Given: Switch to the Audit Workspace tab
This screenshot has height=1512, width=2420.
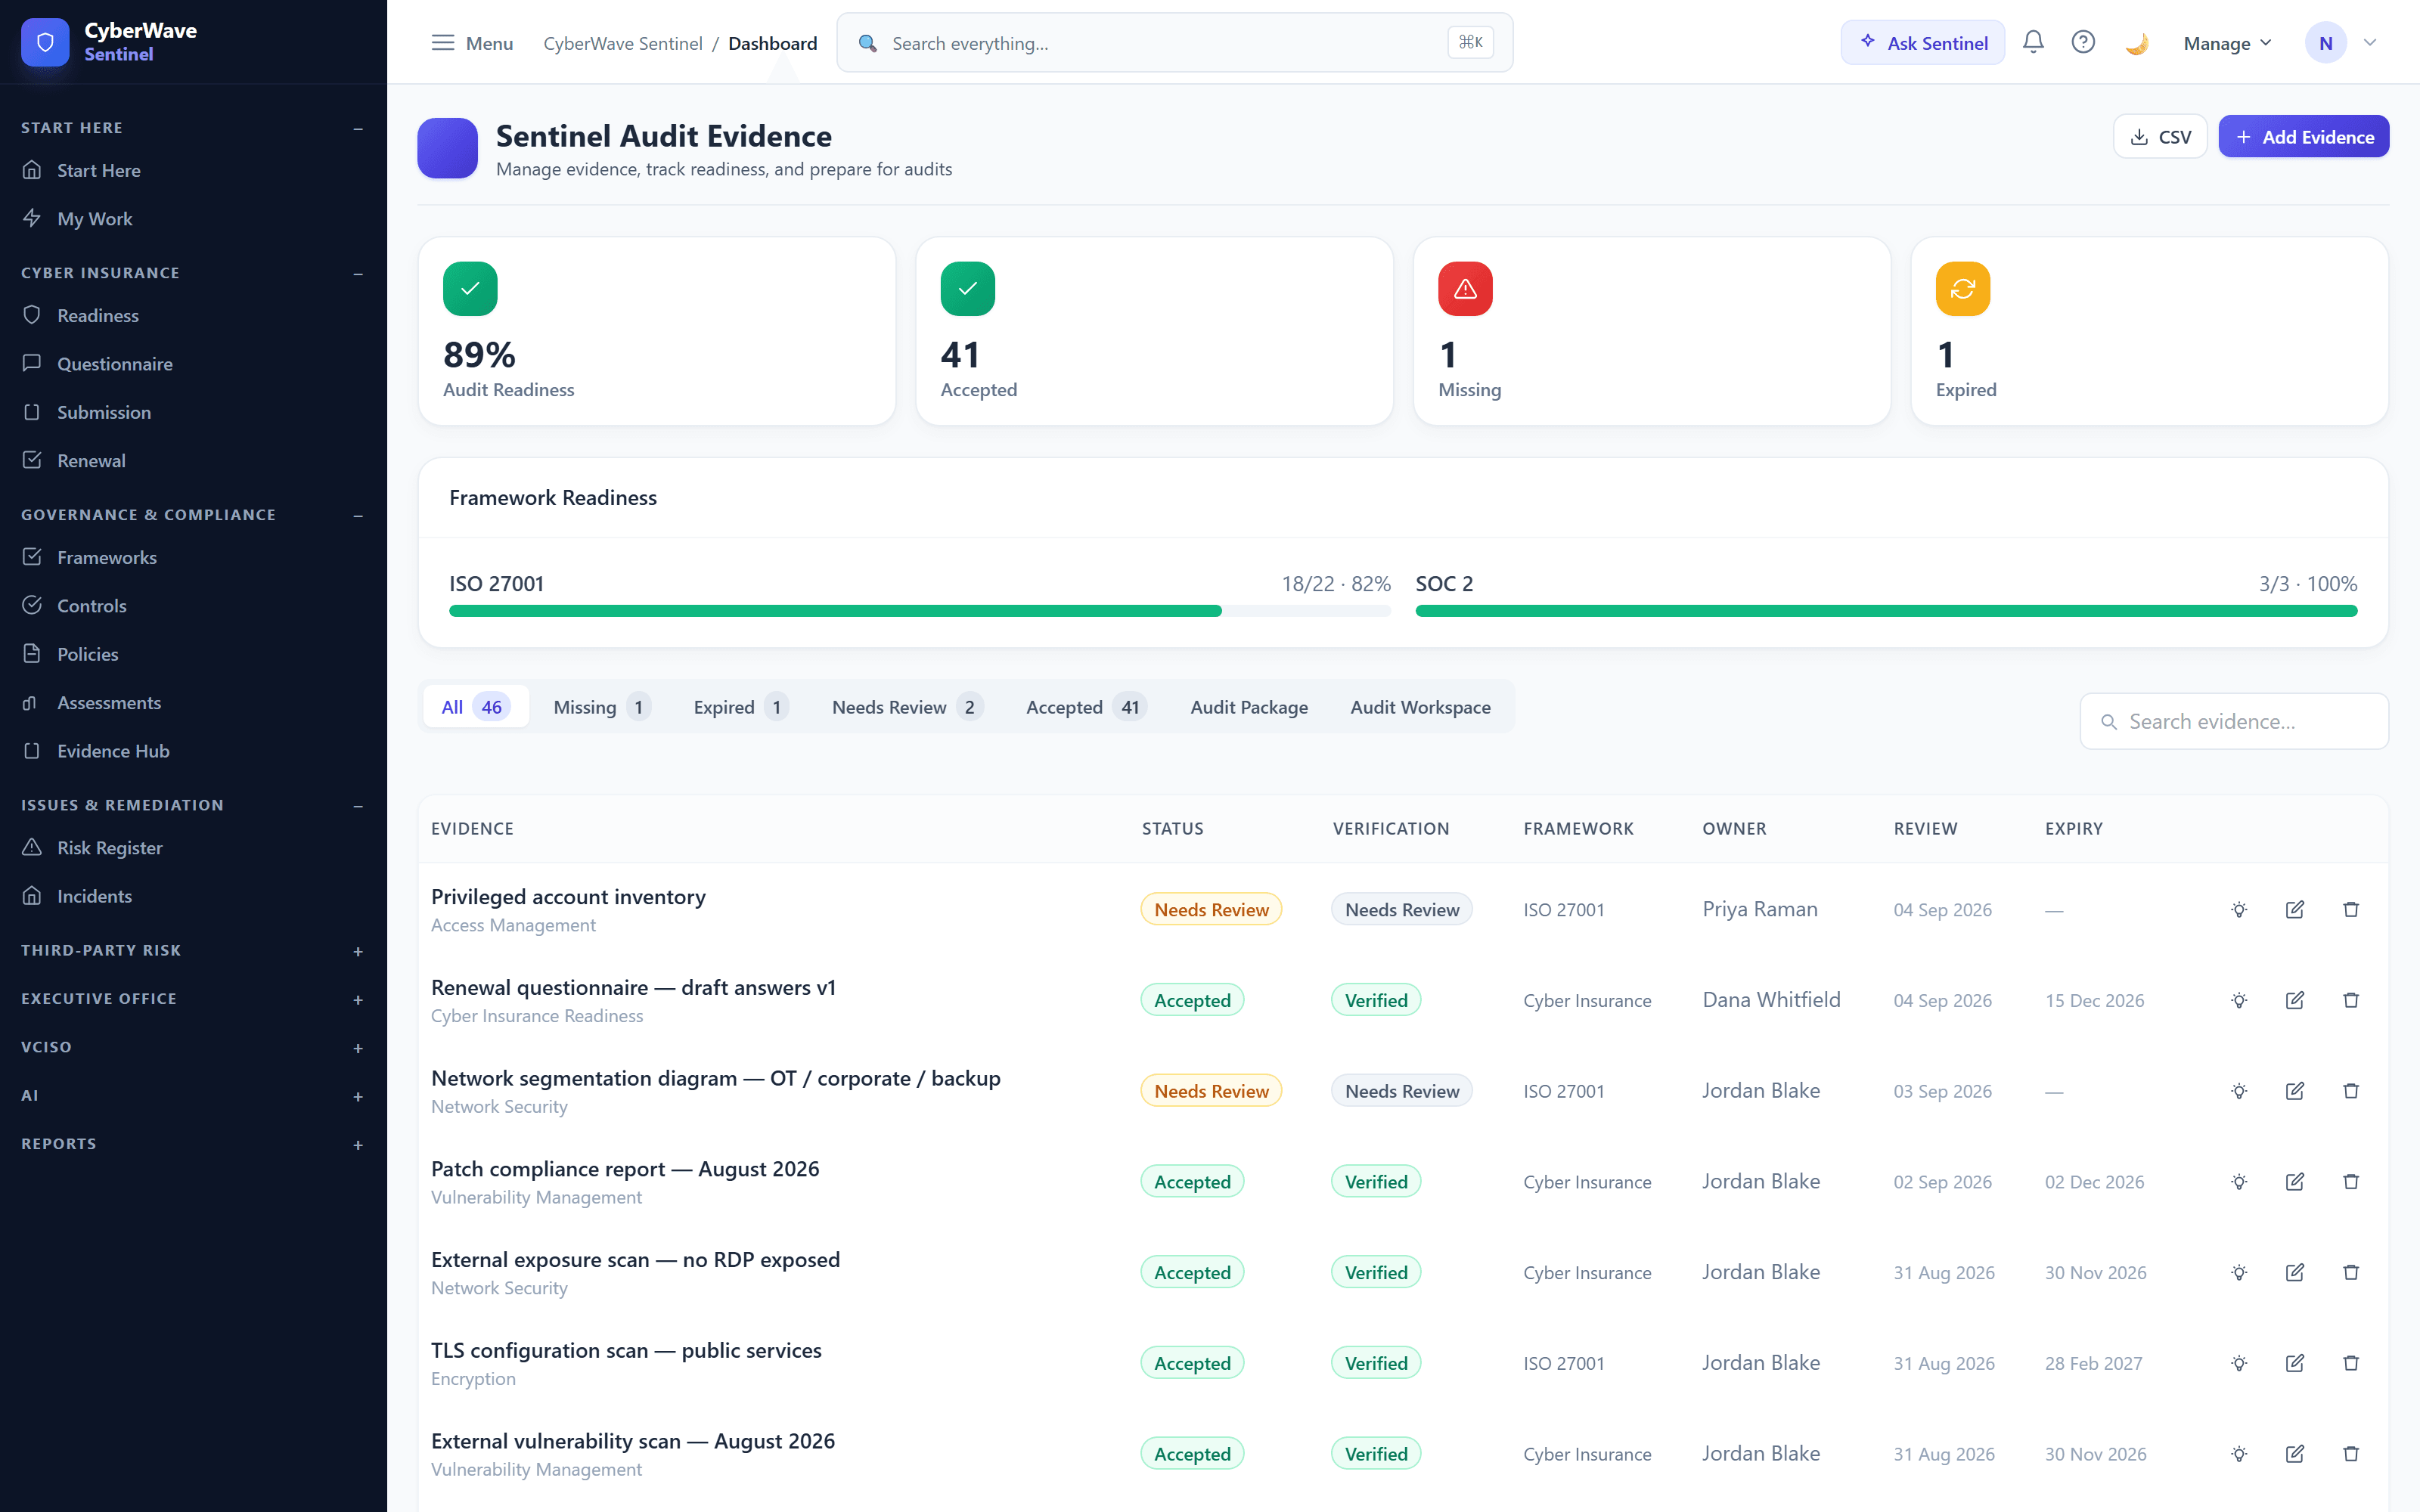Looking at the screenshot, I should click(1420, 707).
